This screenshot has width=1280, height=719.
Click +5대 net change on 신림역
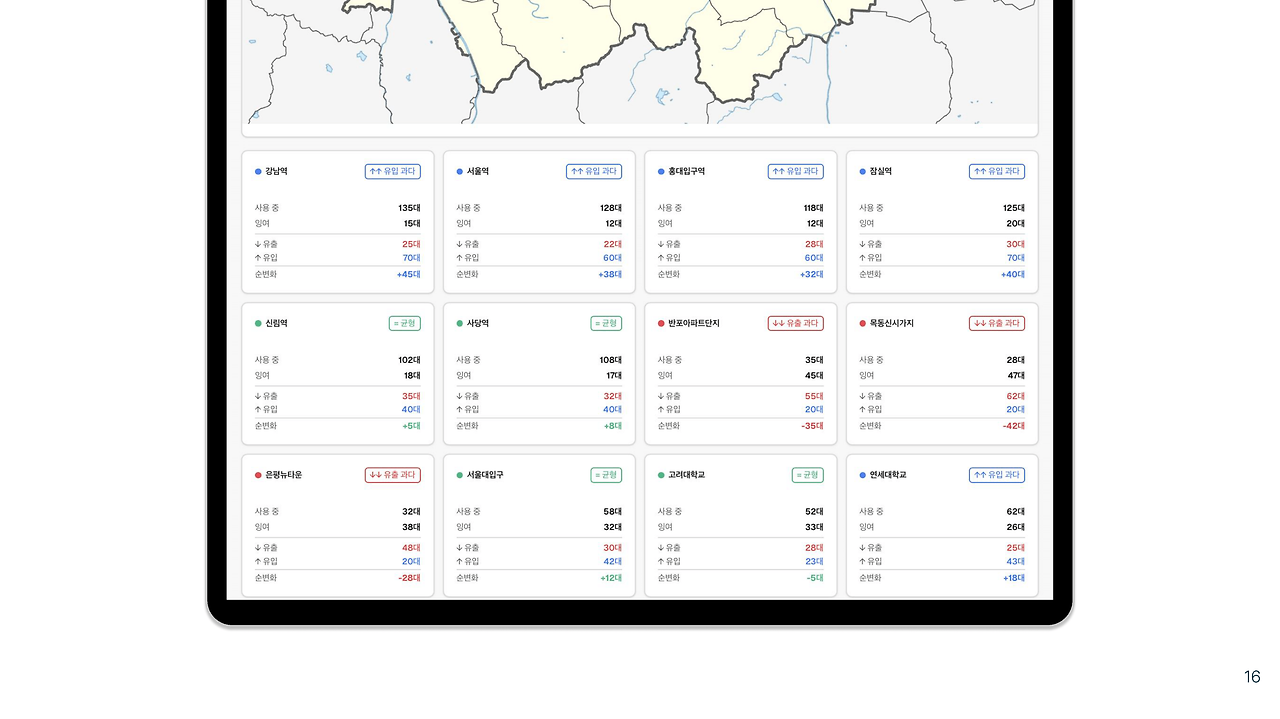411,426
